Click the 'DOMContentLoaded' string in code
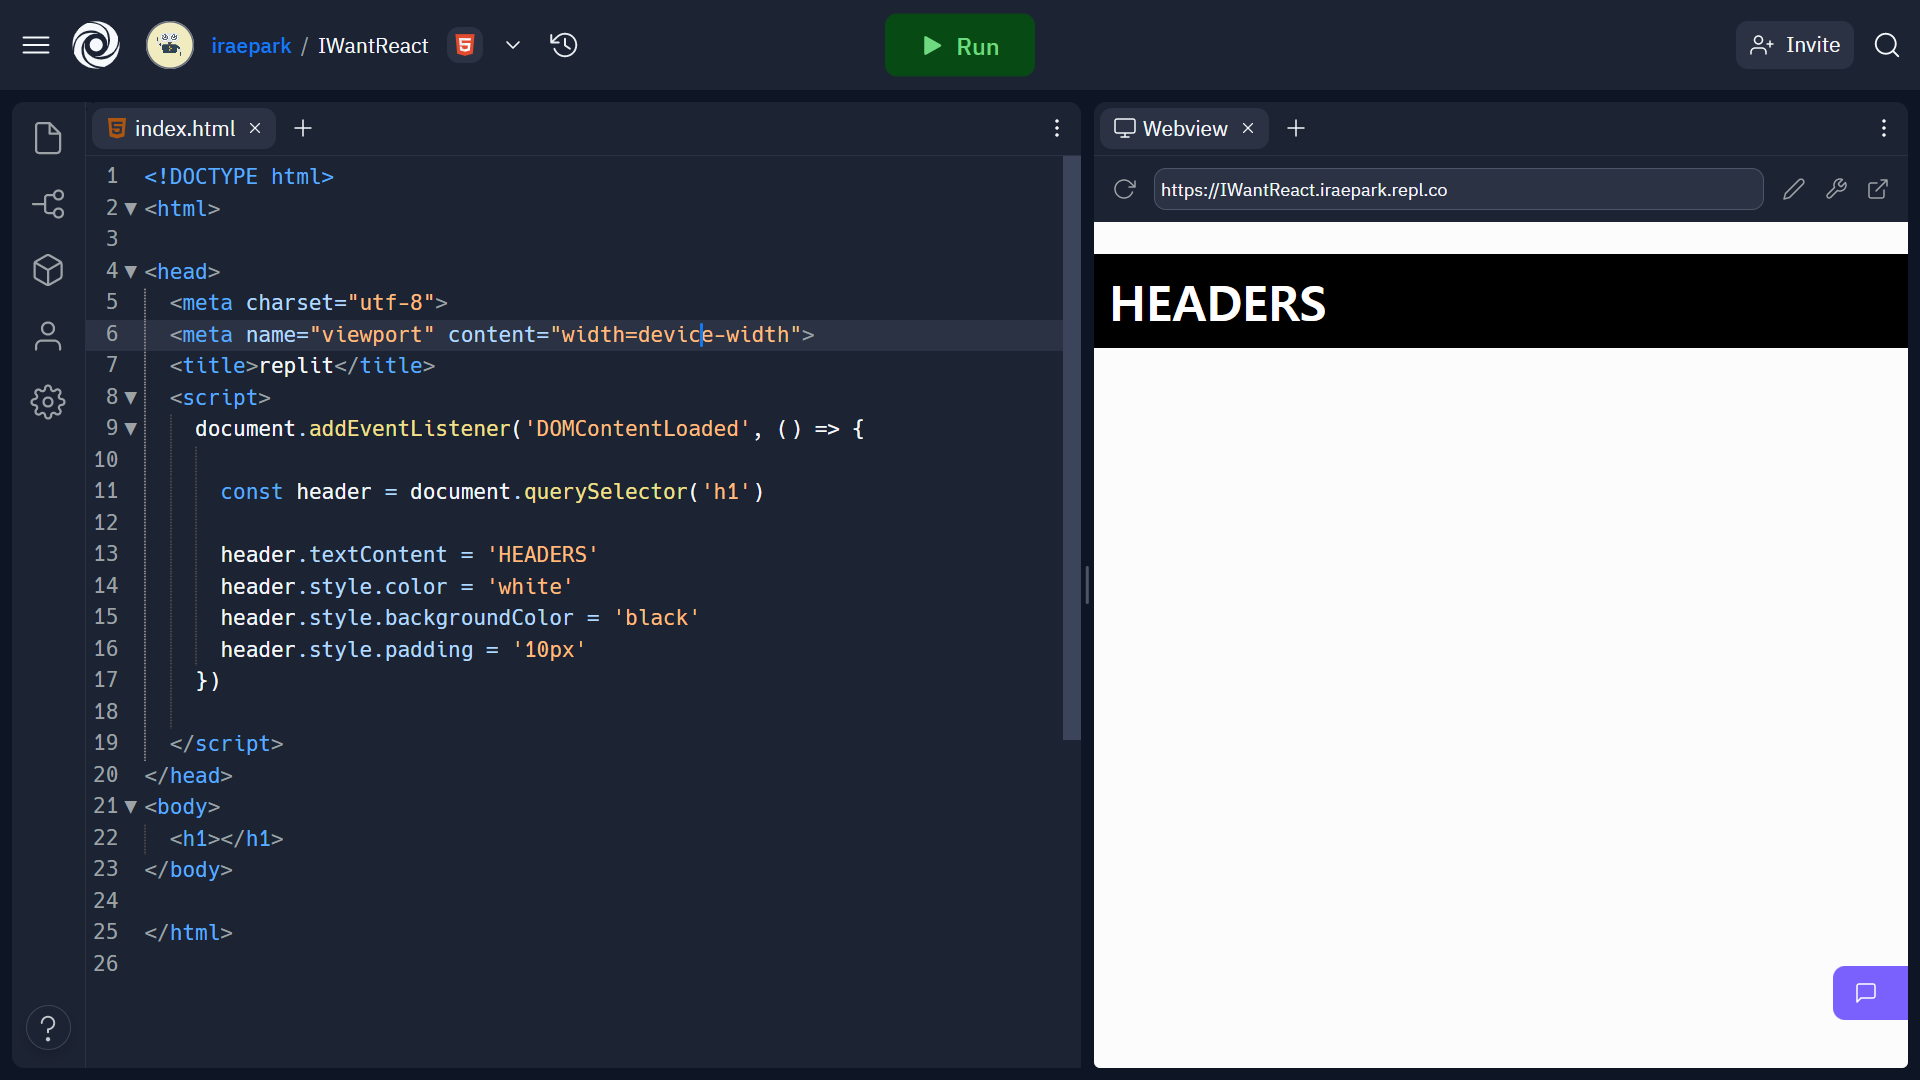The width and height of the screenshot is (1920, 1080). tap(637, 429)
